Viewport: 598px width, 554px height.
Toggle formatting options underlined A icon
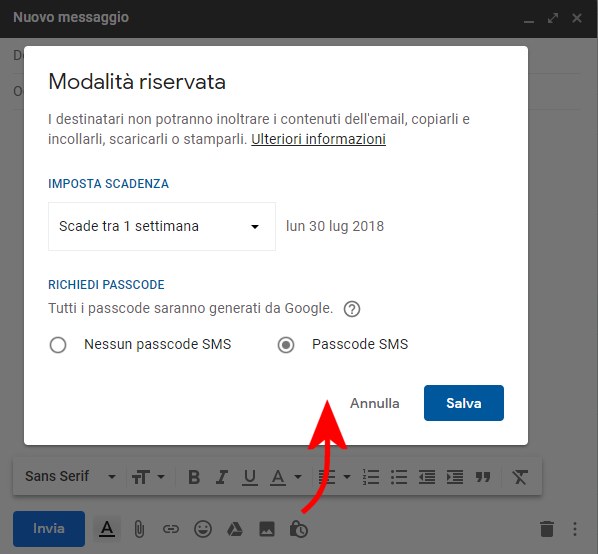tap(107, 529)
